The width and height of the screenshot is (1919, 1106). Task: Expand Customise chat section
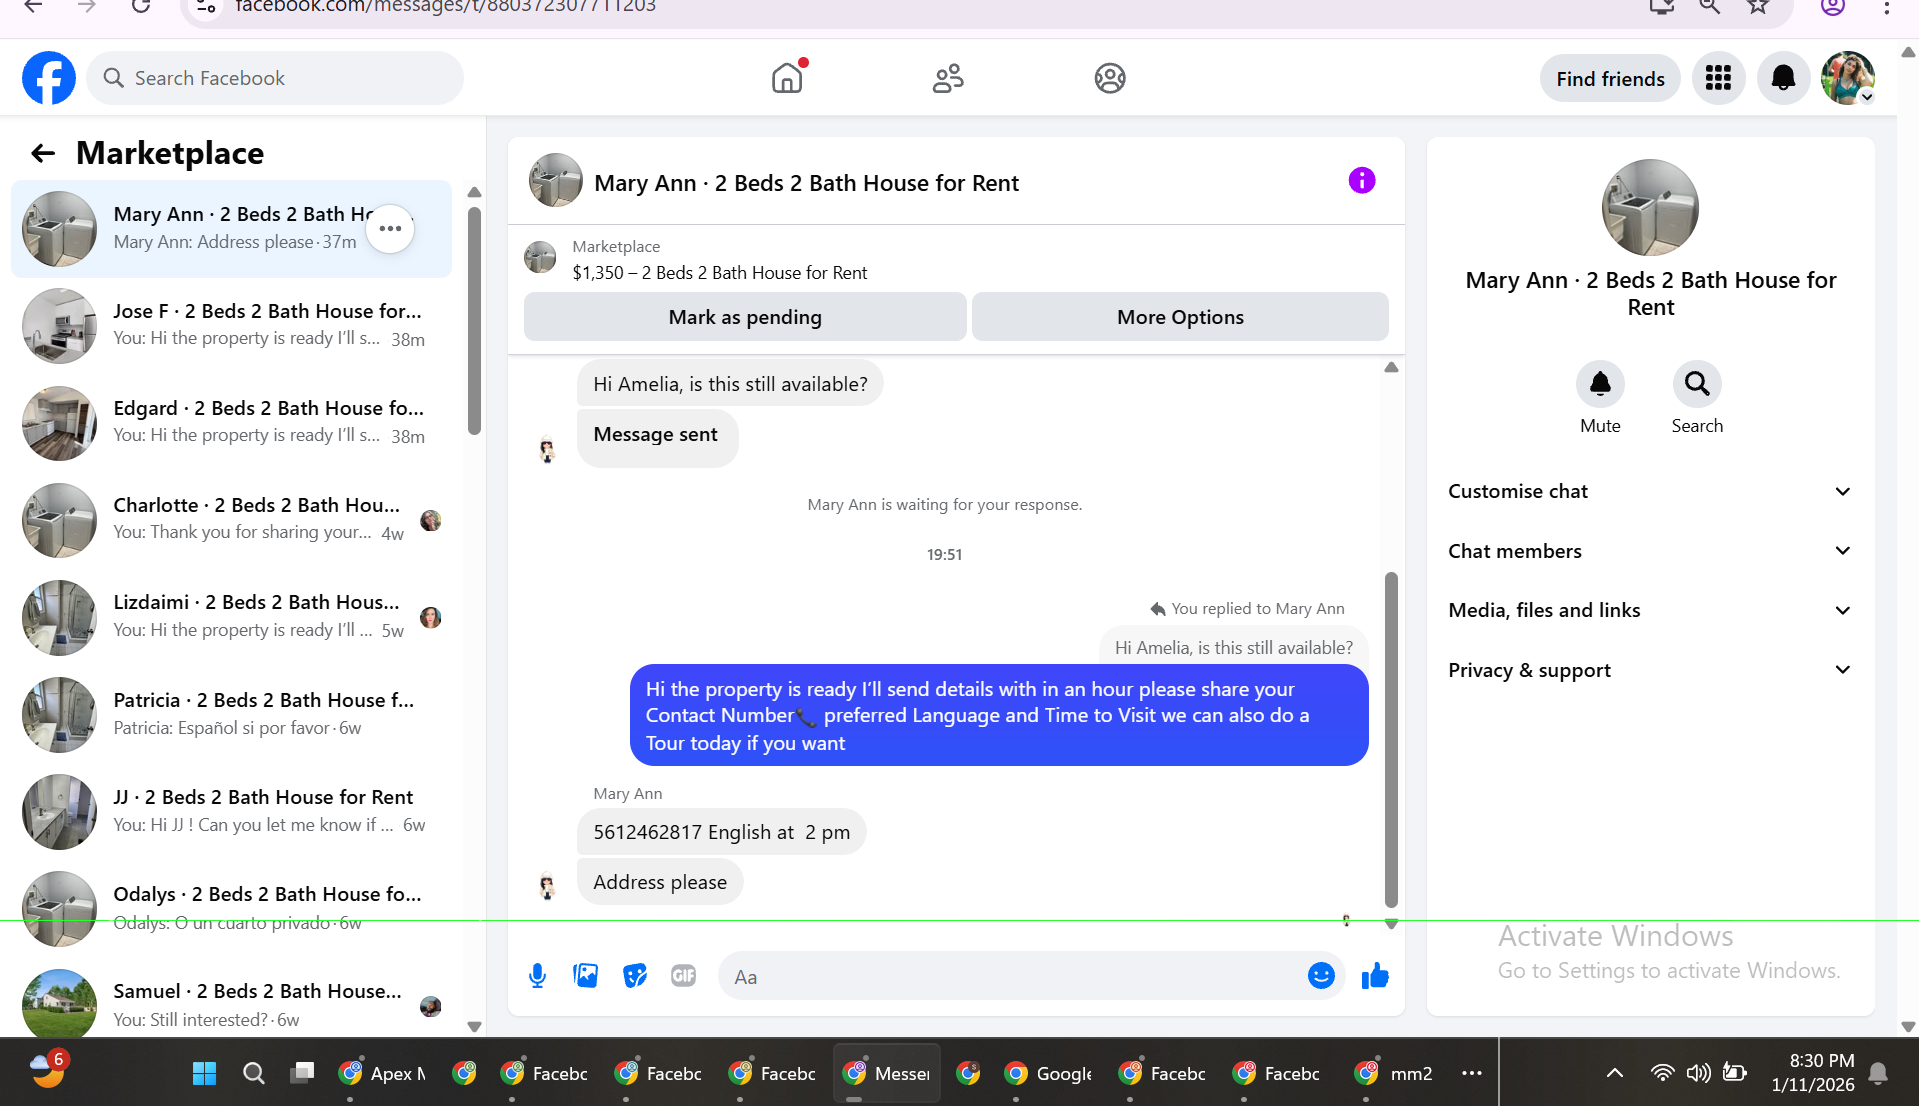pos(1649,491)
